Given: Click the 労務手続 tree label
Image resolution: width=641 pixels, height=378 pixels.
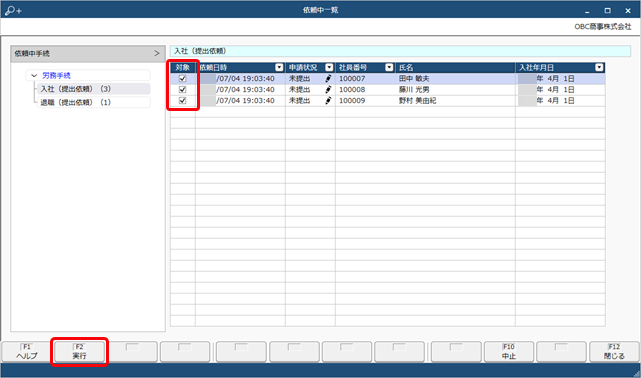Looking at the screenshot, I should tap(56, 76).
